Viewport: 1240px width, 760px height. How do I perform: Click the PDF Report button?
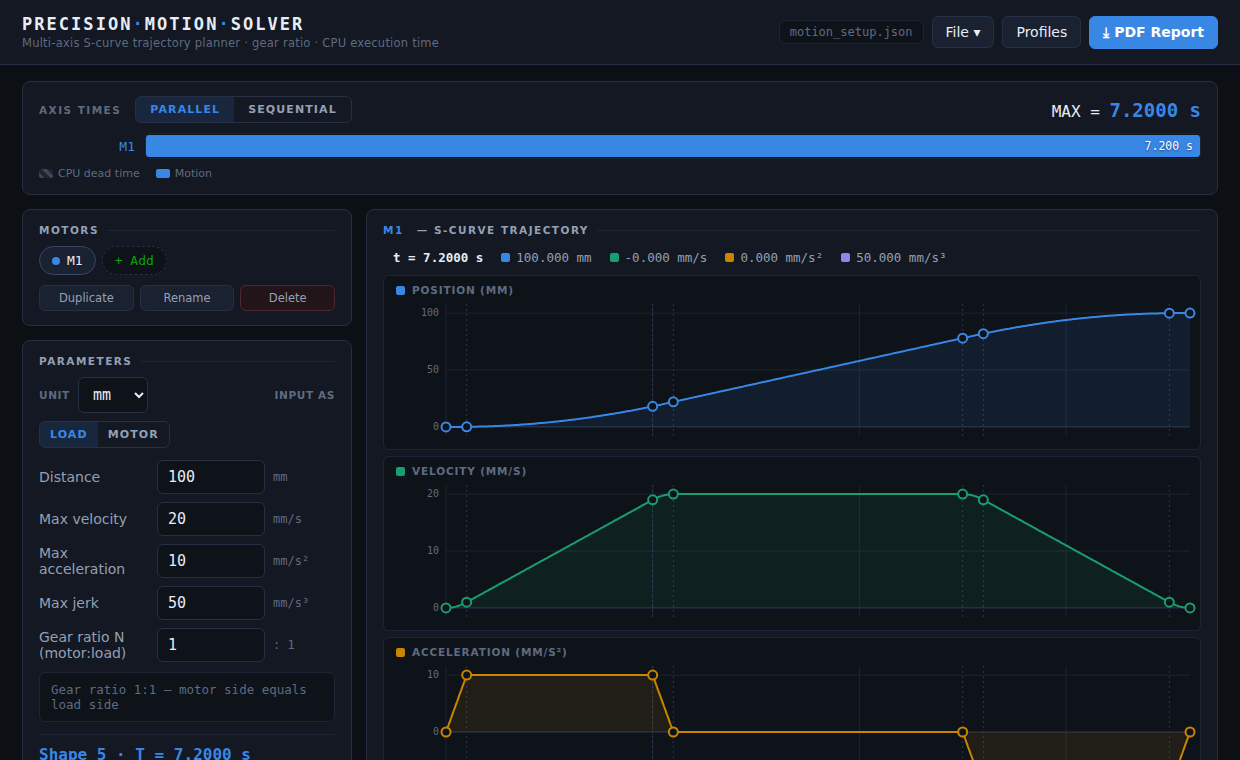1153,32
